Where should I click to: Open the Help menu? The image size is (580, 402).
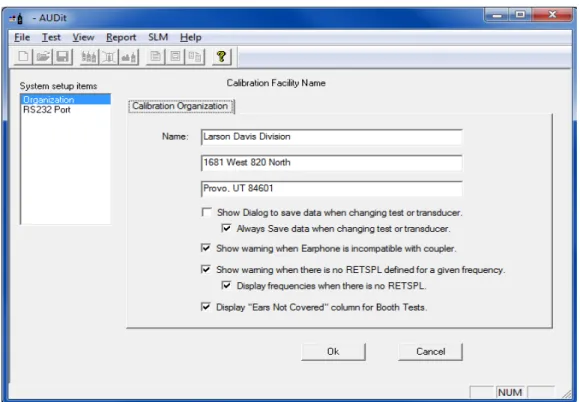(190, 37)
